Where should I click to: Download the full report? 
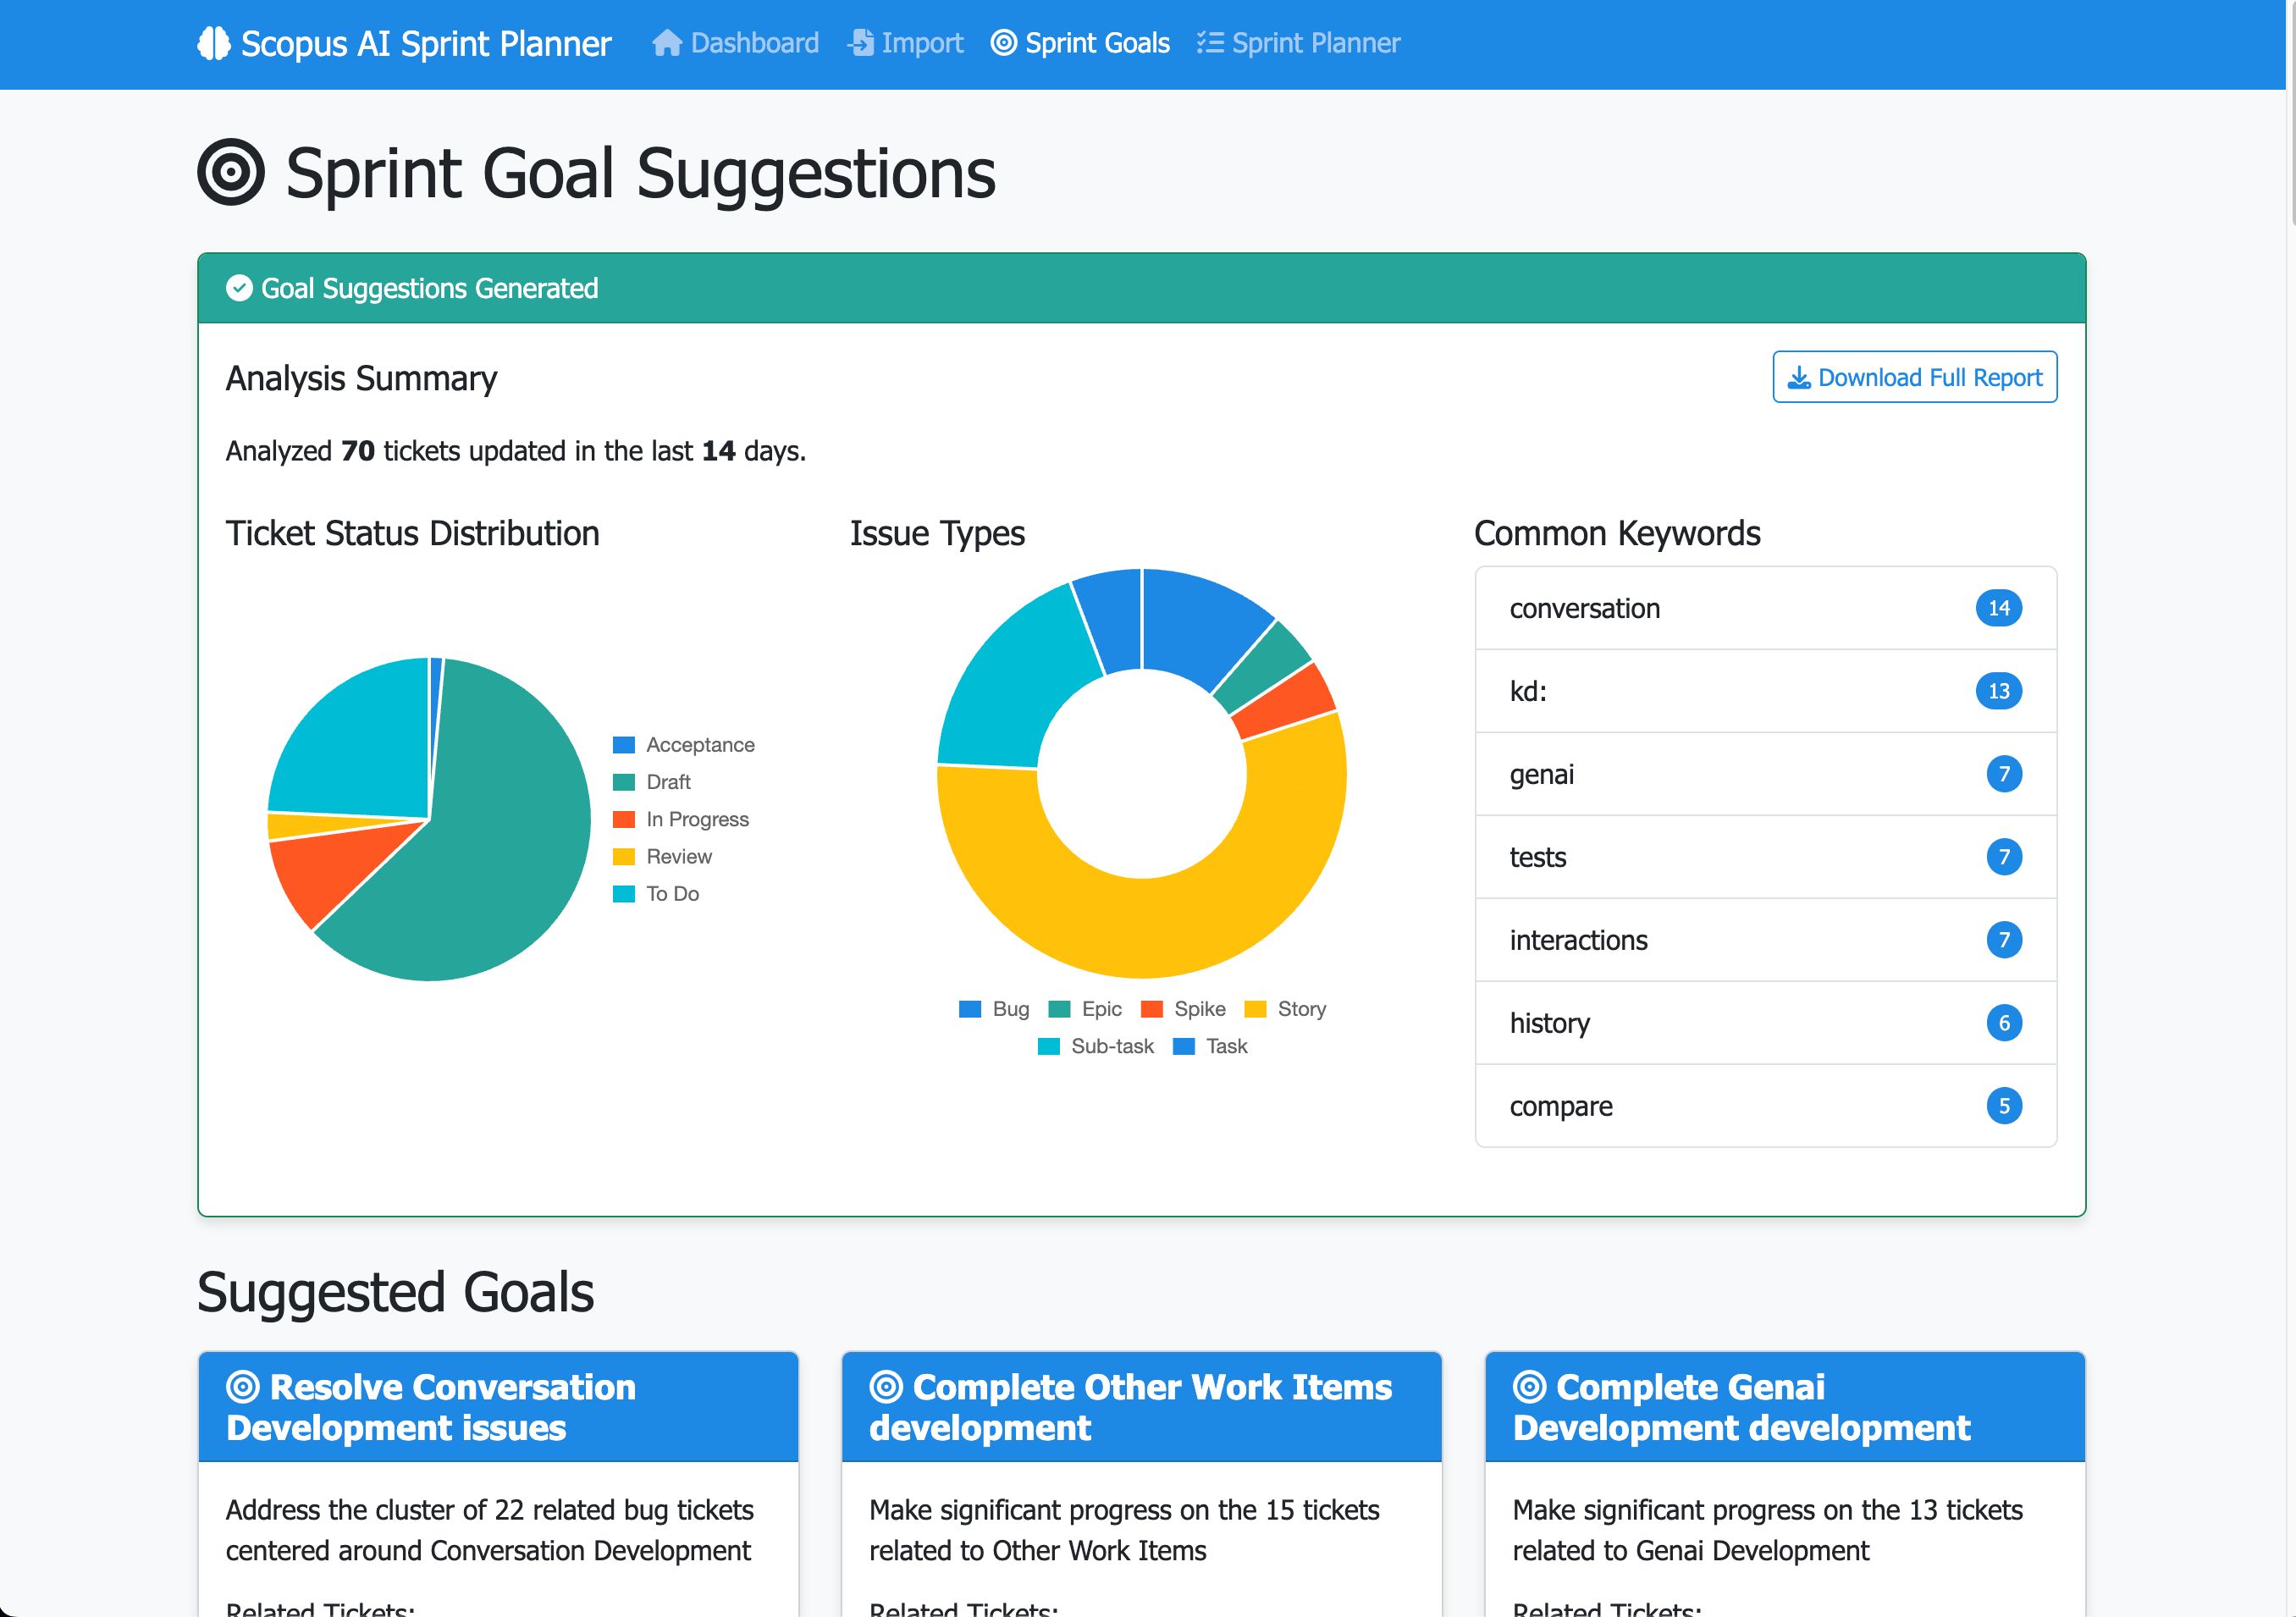coord(1915,377)
